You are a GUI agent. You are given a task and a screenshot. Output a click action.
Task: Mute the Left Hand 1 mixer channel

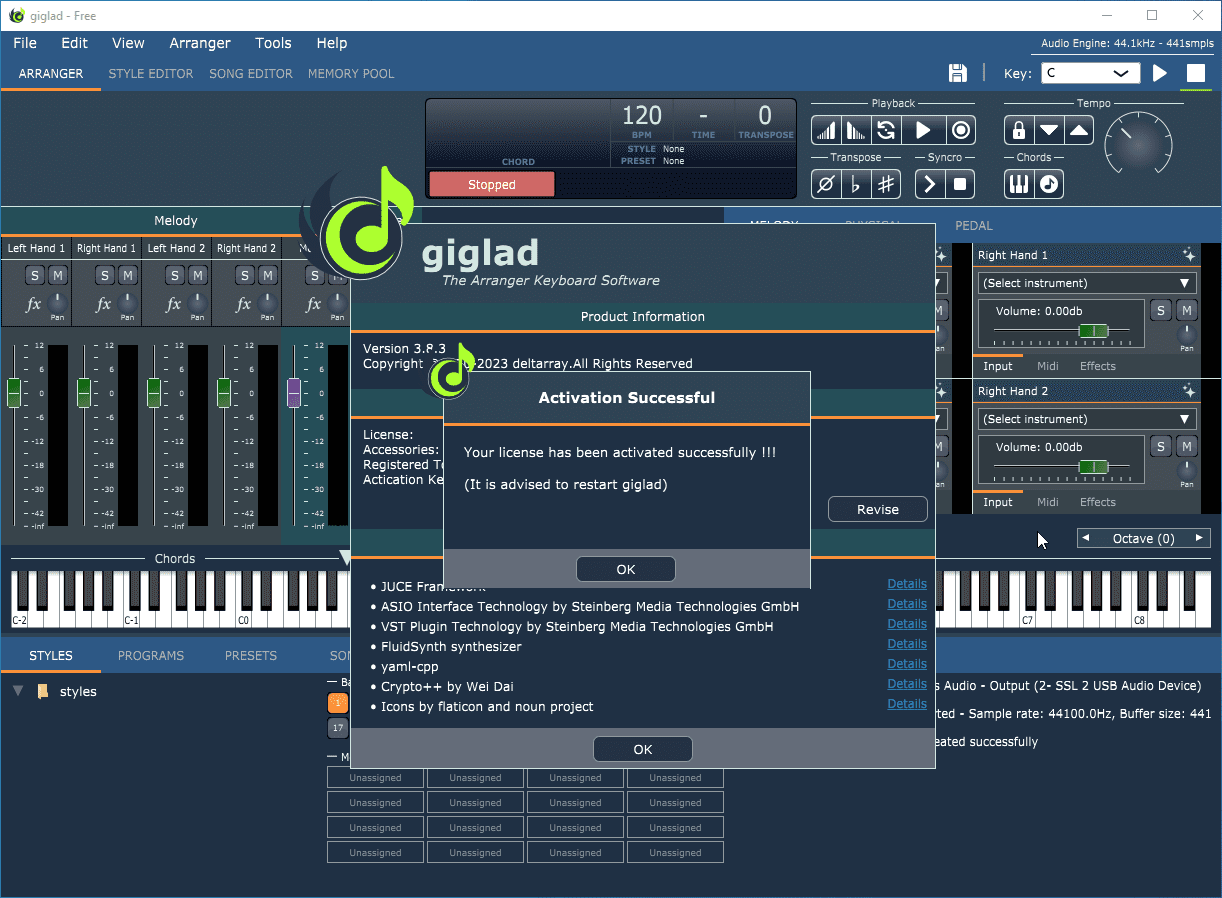(x=58, y=276)
